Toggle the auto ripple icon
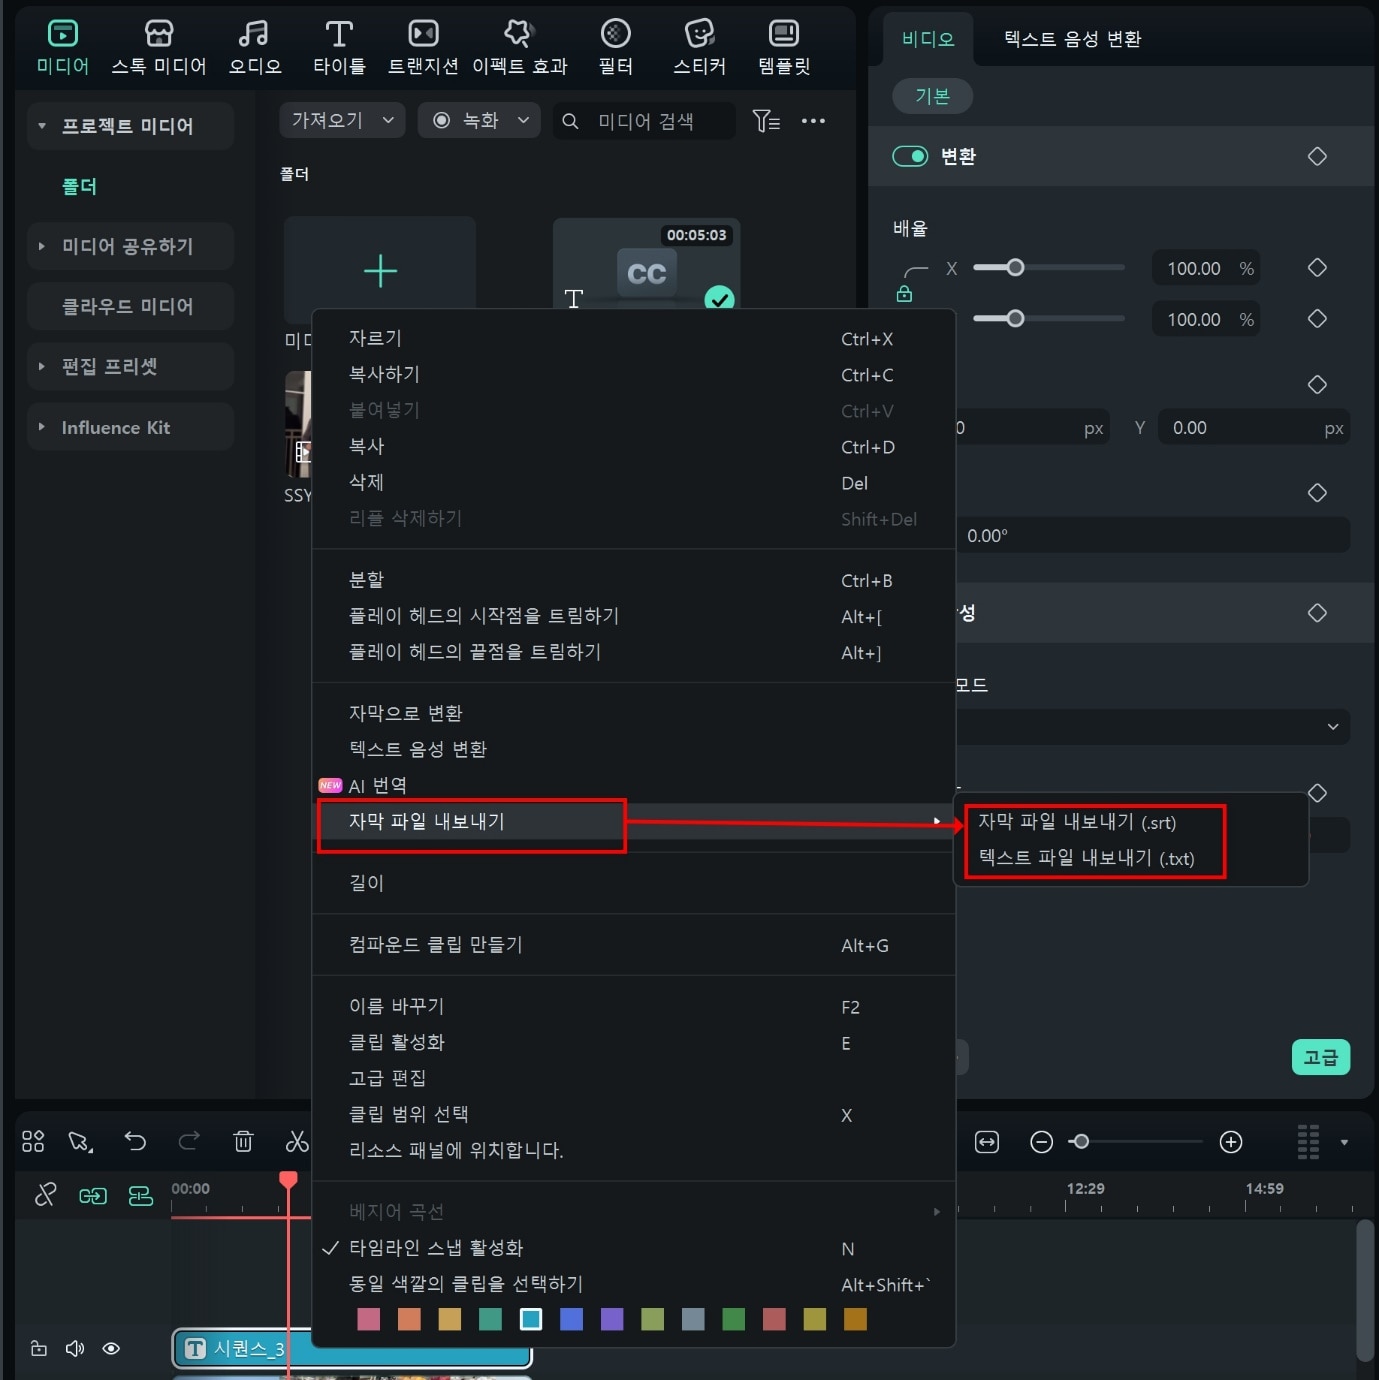Image resolution: width=1379 pixels, height=1380 pixels. pos(141,1195)
